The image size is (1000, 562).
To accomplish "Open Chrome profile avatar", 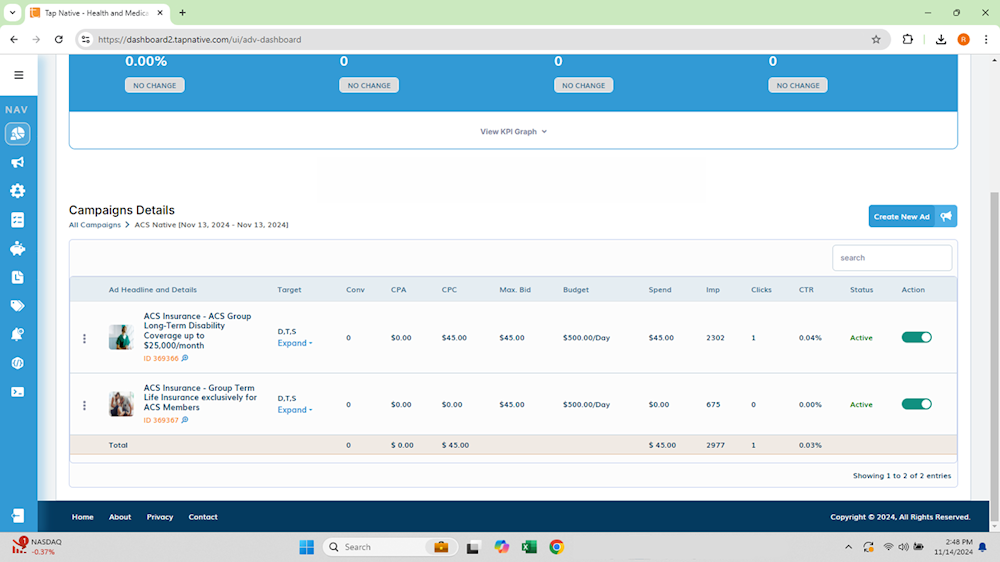I will pos(964,40).
